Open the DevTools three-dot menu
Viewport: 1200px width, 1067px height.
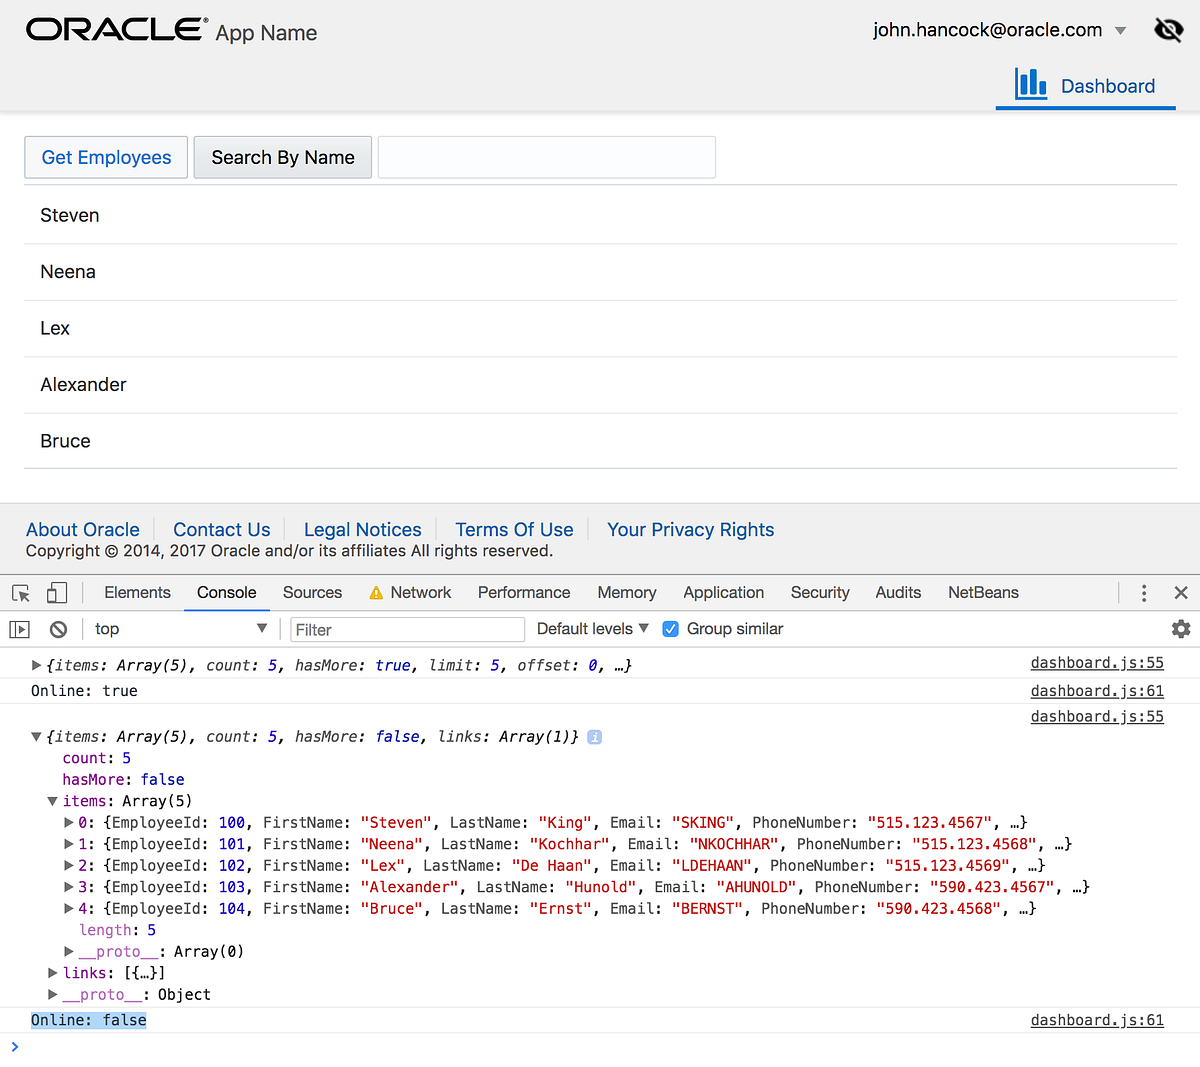point(1143,592)
